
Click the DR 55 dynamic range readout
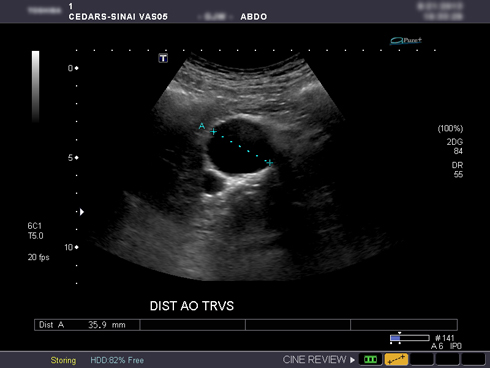[457, 170]
